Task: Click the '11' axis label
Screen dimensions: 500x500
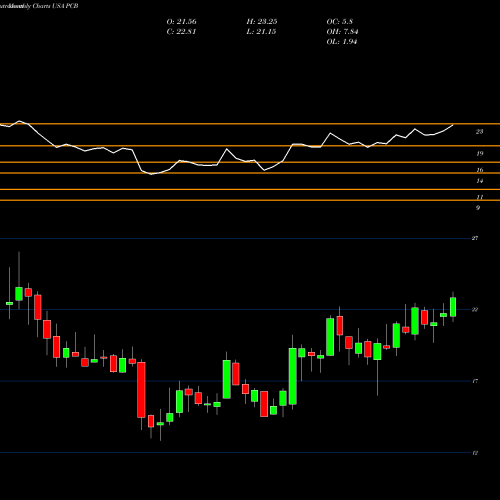Action: coord(479,197)
